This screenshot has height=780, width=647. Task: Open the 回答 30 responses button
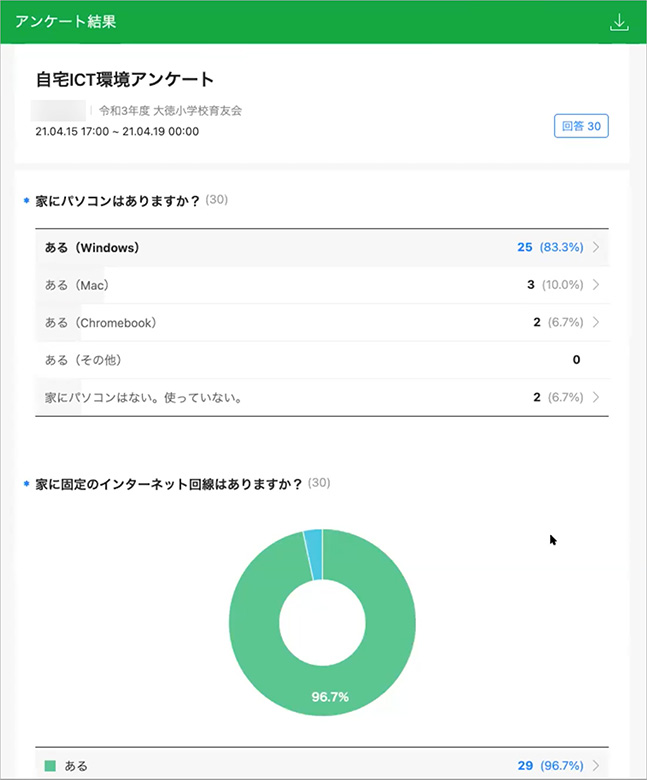[x=581, y=126]
